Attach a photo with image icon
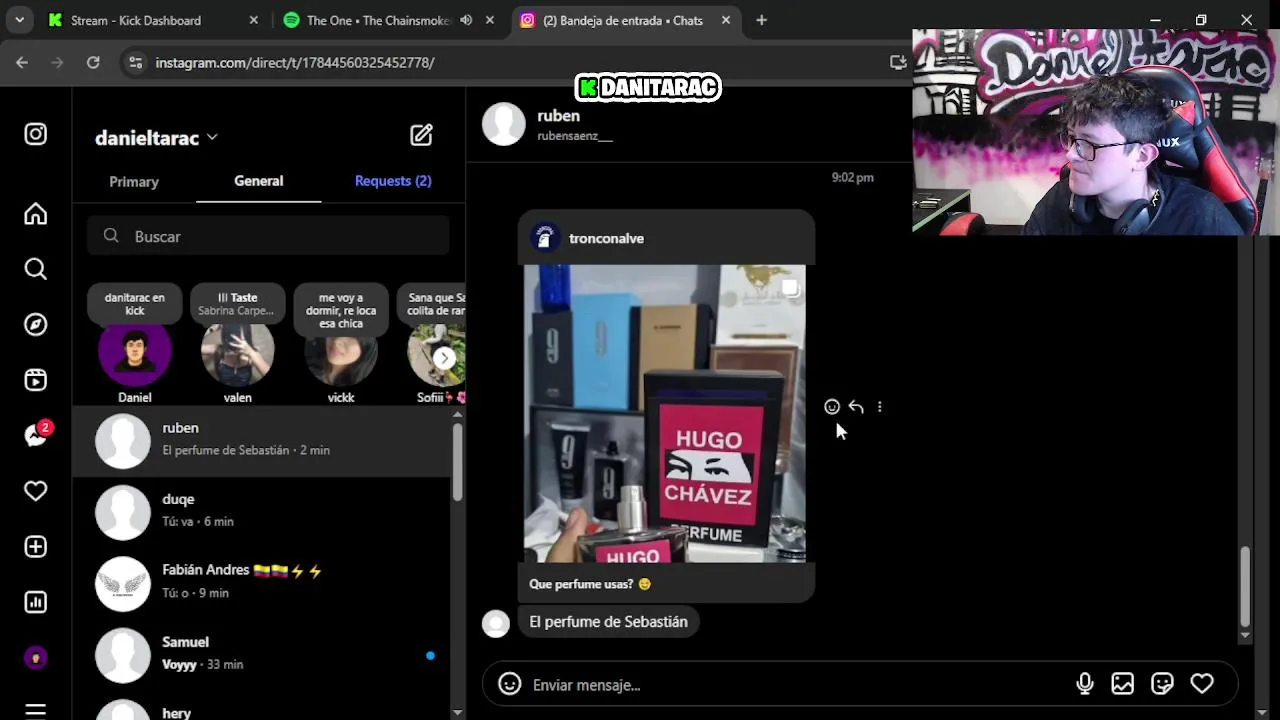This screenshot has width=1280, height=720. (1123, 684)
